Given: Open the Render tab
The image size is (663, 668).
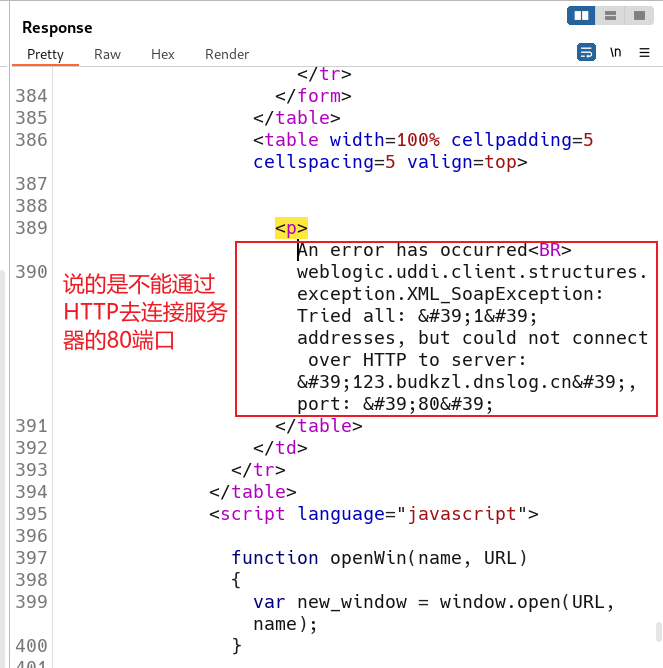Looking at the screenshot, I should (x=227, y=55).
